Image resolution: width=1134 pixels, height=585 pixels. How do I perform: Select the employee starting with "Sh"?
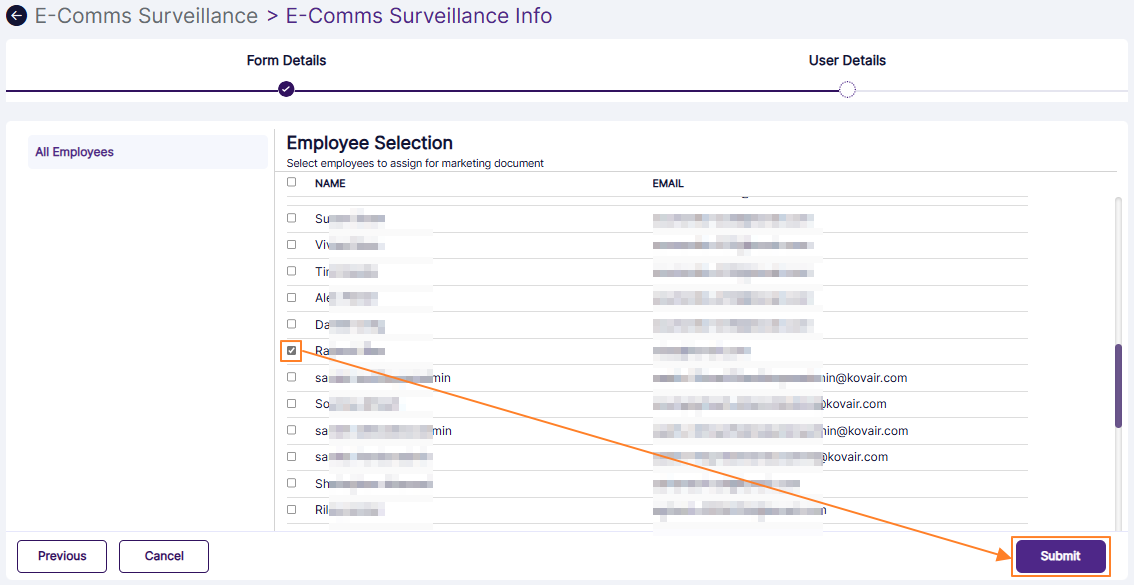click(x=292, y=483)
